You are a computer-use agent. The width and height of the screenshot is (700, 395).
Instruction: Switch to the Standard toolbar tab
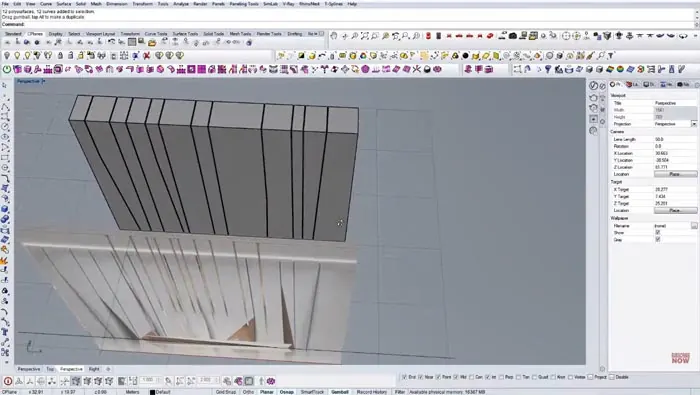pos(13,34)
